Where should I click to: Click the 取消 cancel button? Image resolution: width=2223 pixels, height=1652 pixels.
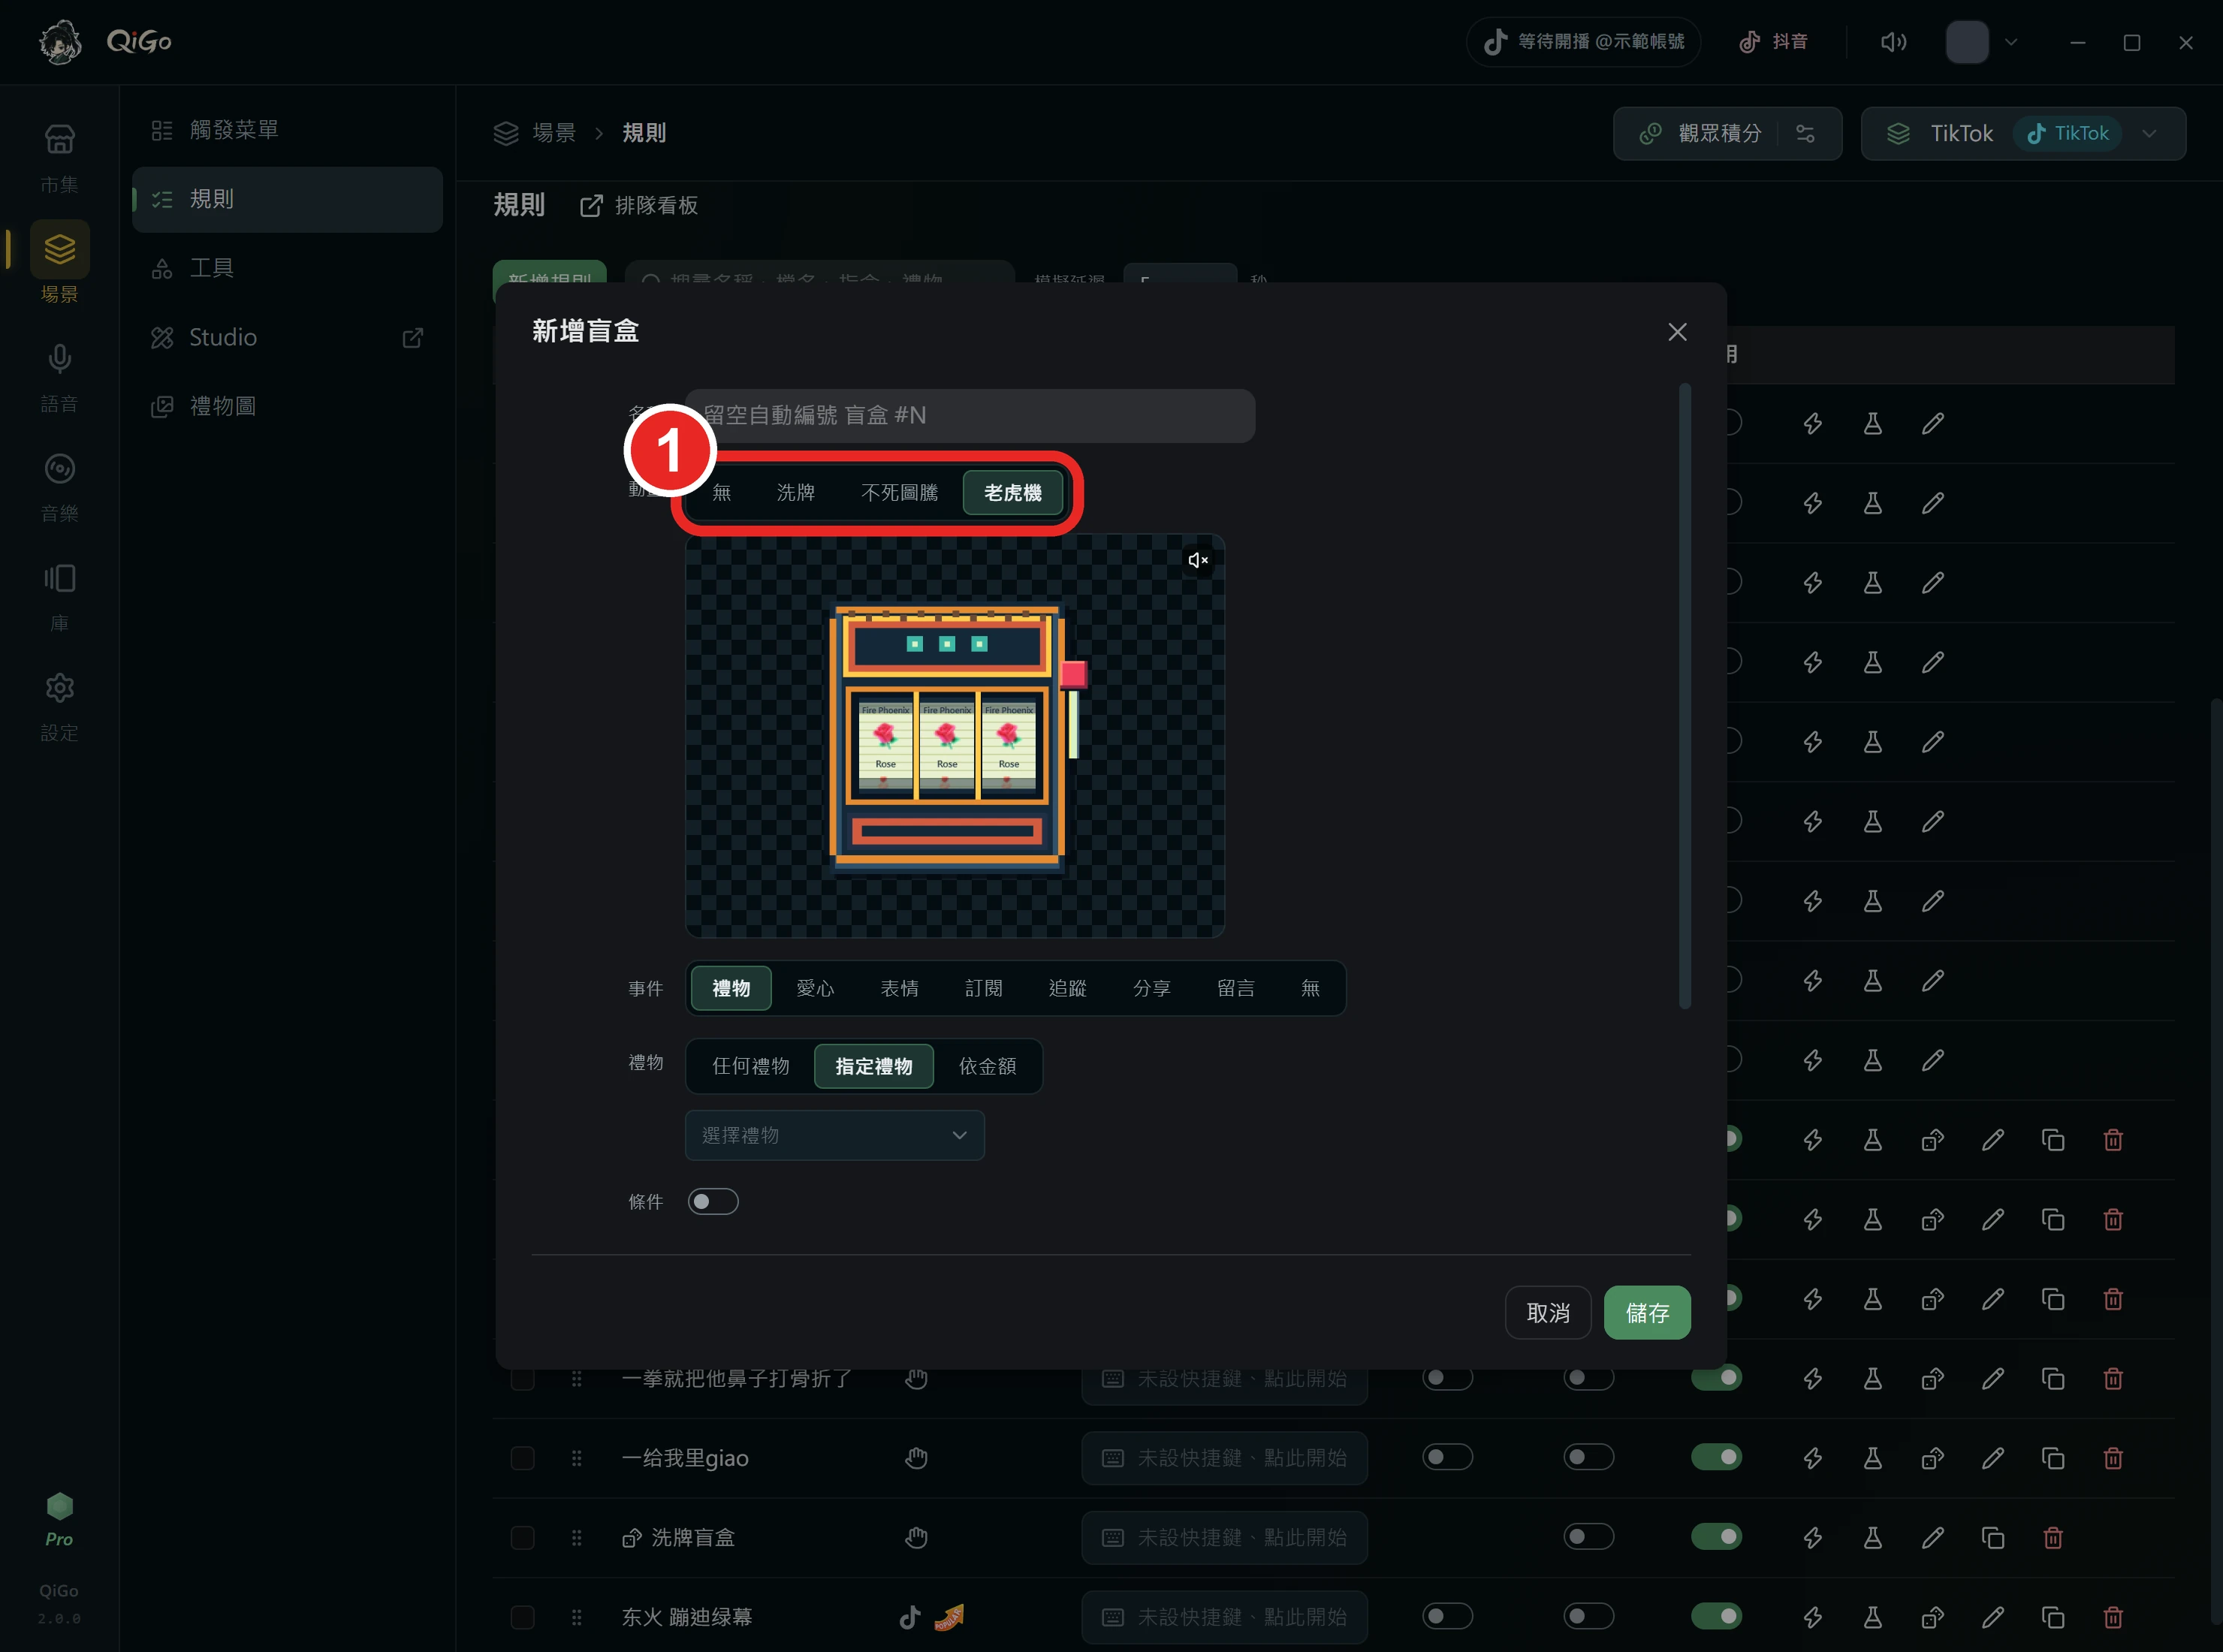pyautogui.click(x=1548, y=1312)
